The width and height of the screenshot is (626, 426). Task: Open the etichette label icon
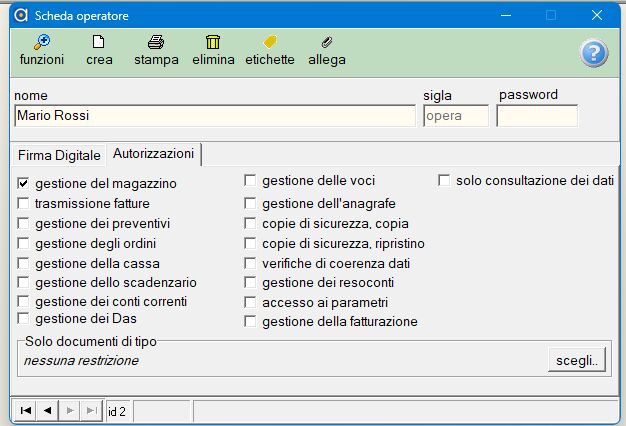tap(269, 42)
